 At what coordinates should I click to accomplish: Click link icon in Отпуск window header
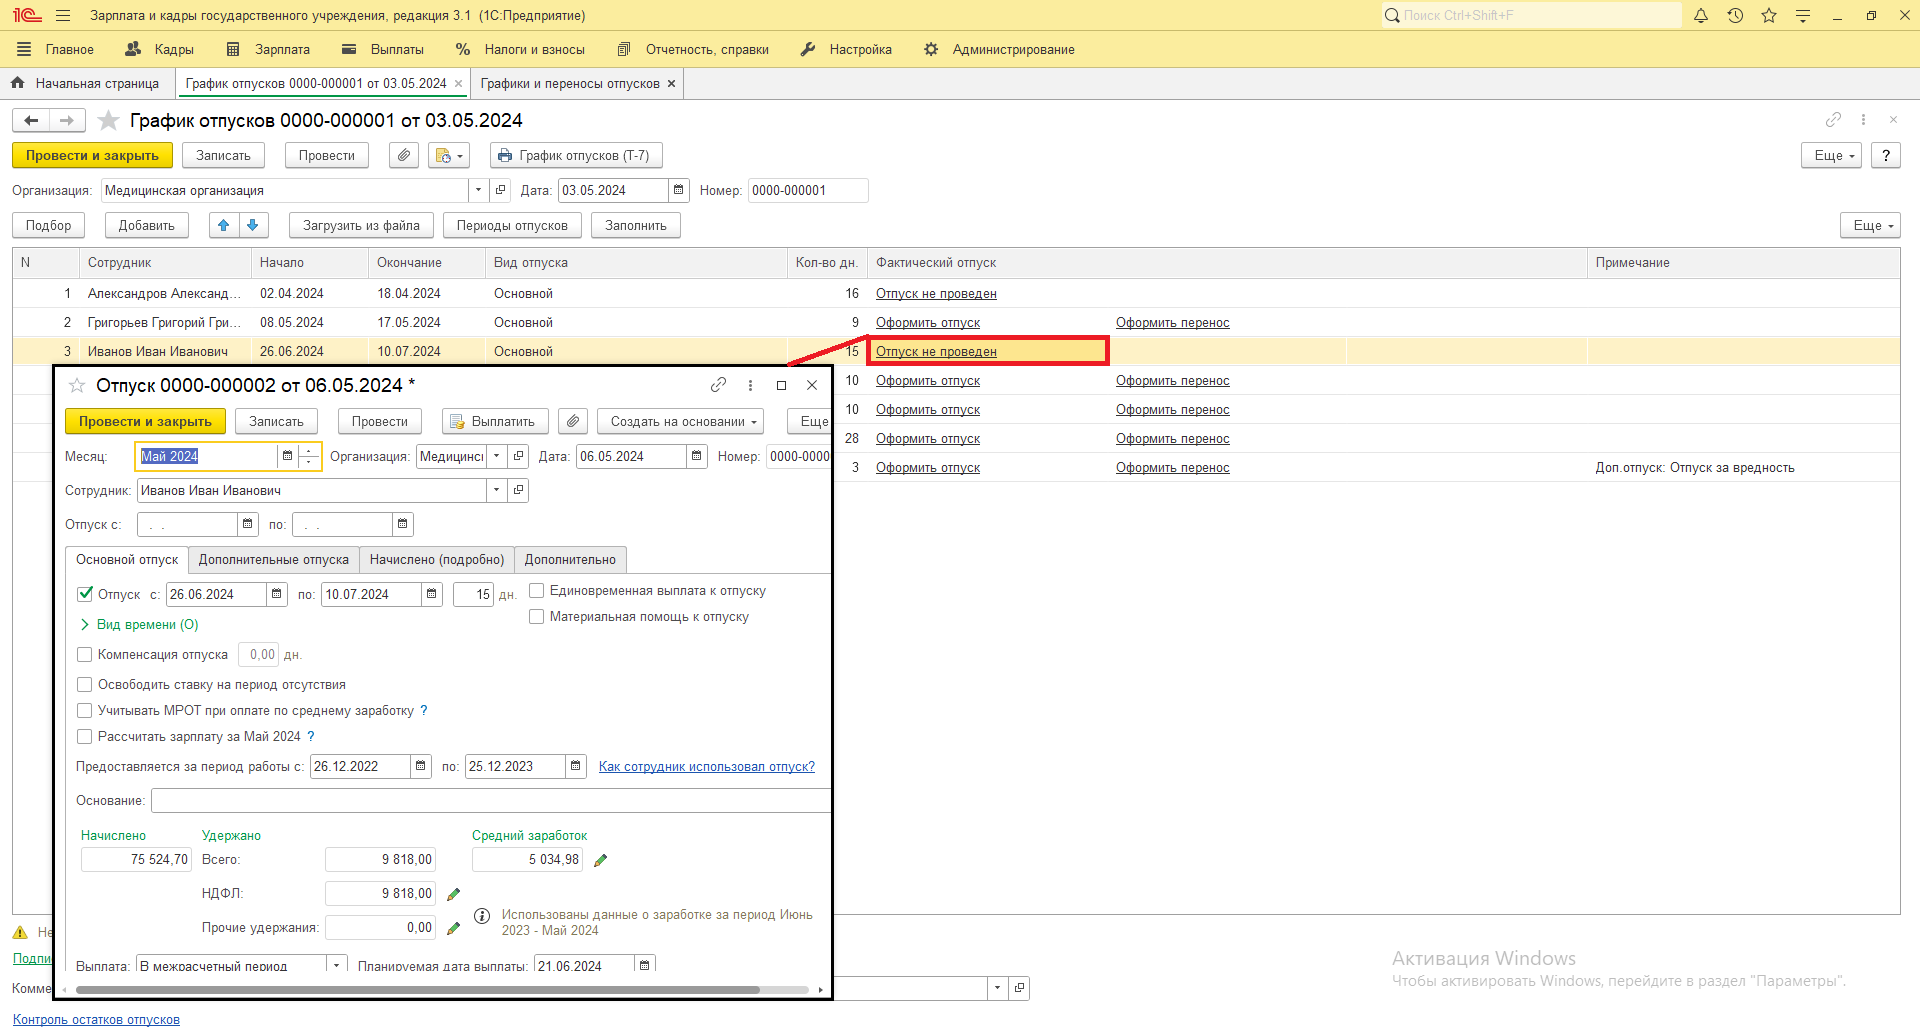pos(718,385)
